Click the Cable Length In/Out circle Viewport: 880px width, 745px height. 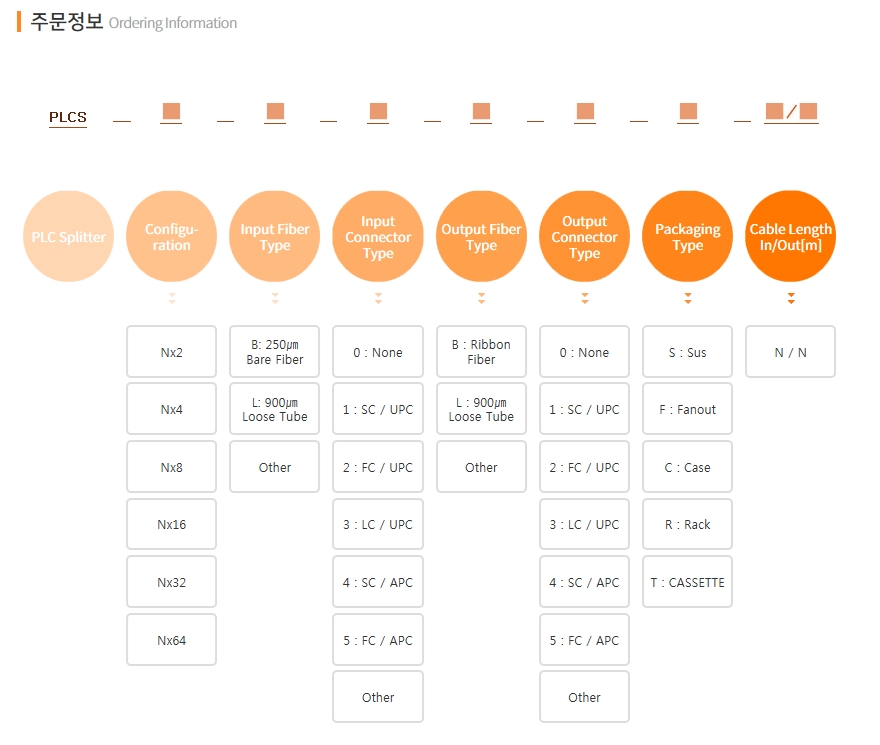point(791,237)
